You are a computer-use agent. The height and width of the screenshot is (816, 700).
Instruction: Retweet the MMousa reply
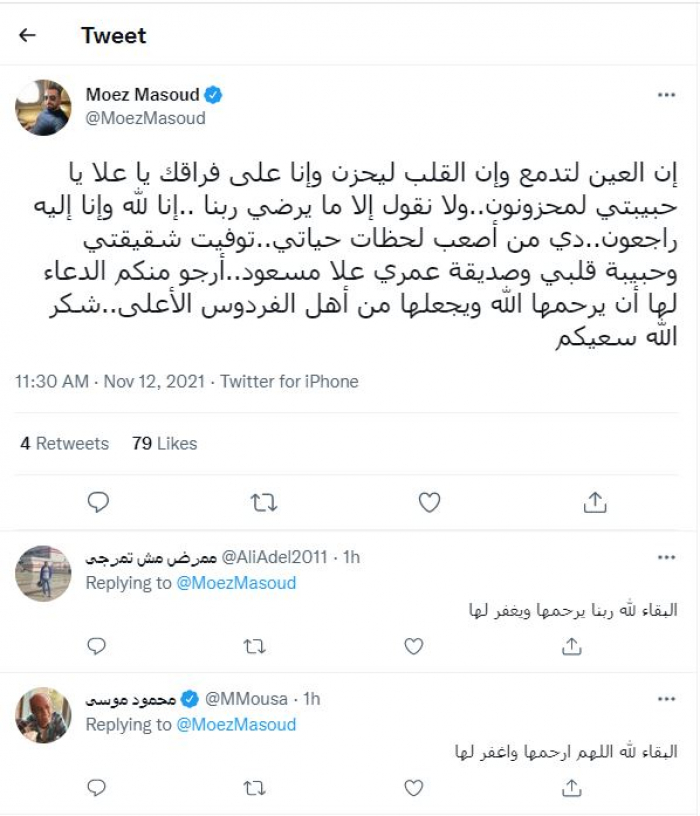coord(255,789)
